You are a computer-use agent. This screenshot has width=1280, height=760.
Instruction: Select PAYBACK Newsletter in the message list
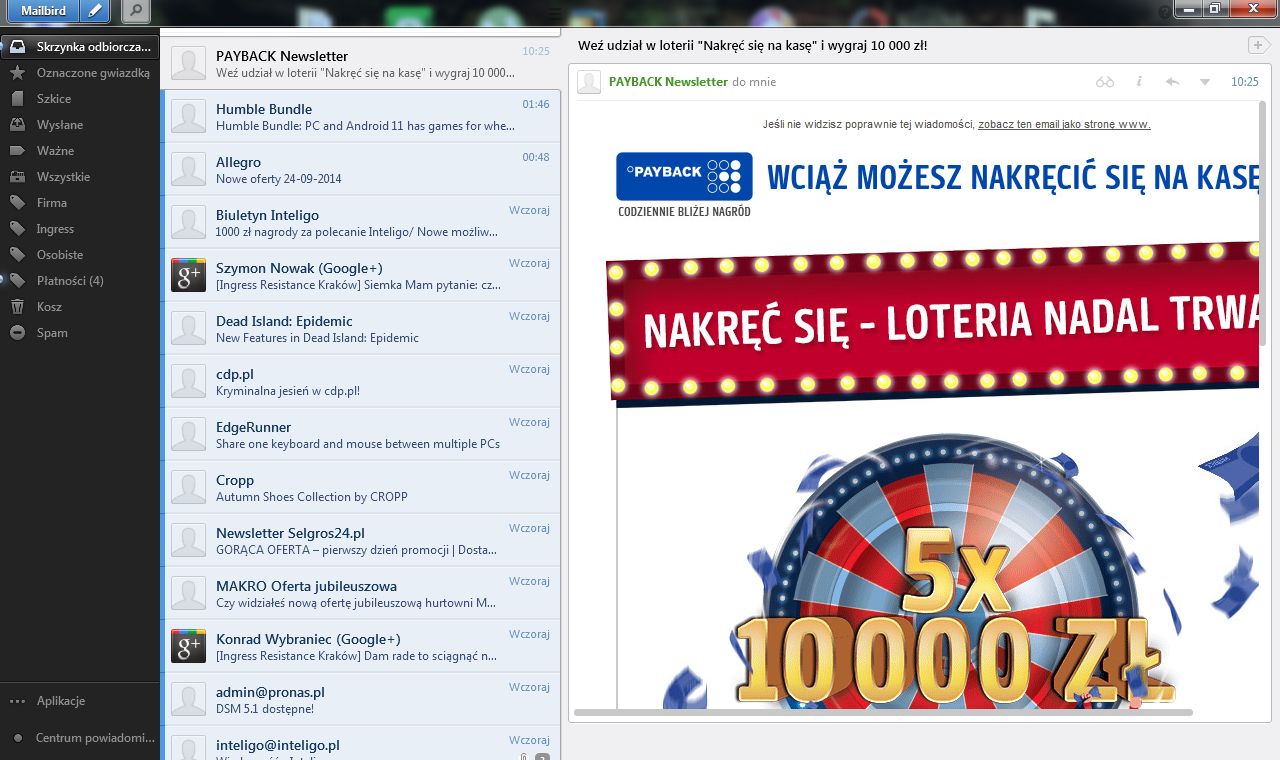(361, 63)
